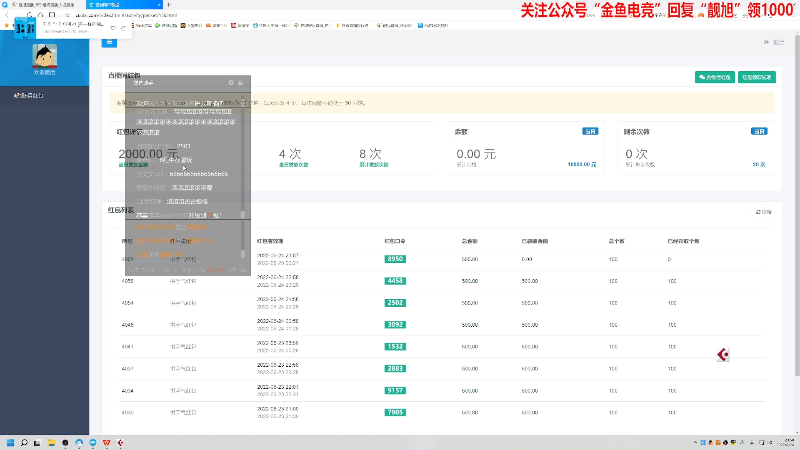Click the 10000.00 yuan link in balance card
The width and height of the screenshot is (800, 450).
point(582,165)
